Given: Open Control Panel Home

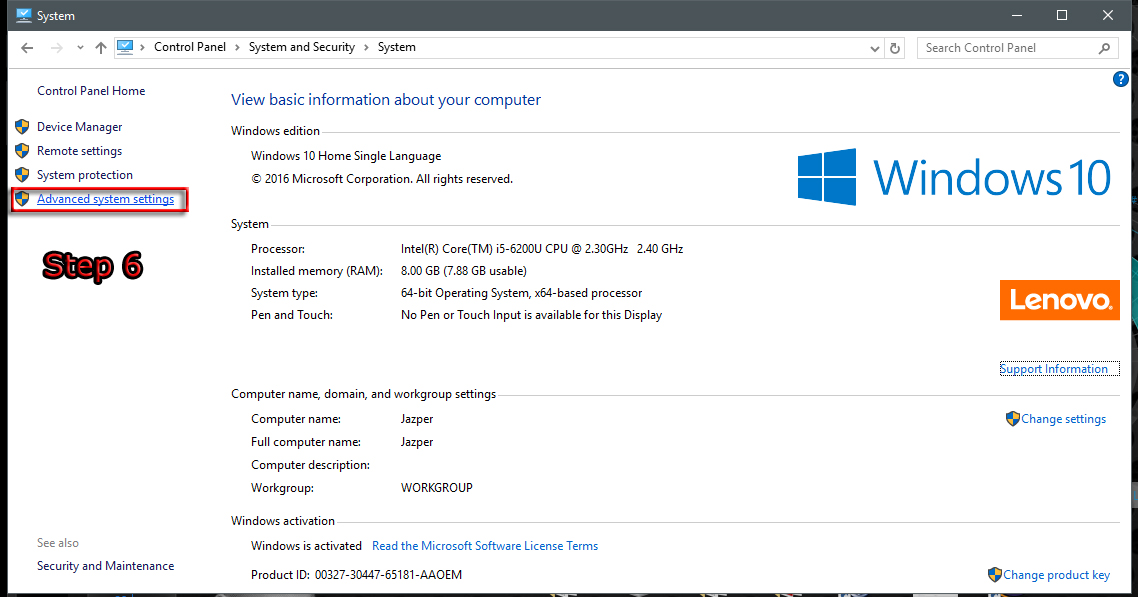Looking at the screenshot, I should 91,91.
